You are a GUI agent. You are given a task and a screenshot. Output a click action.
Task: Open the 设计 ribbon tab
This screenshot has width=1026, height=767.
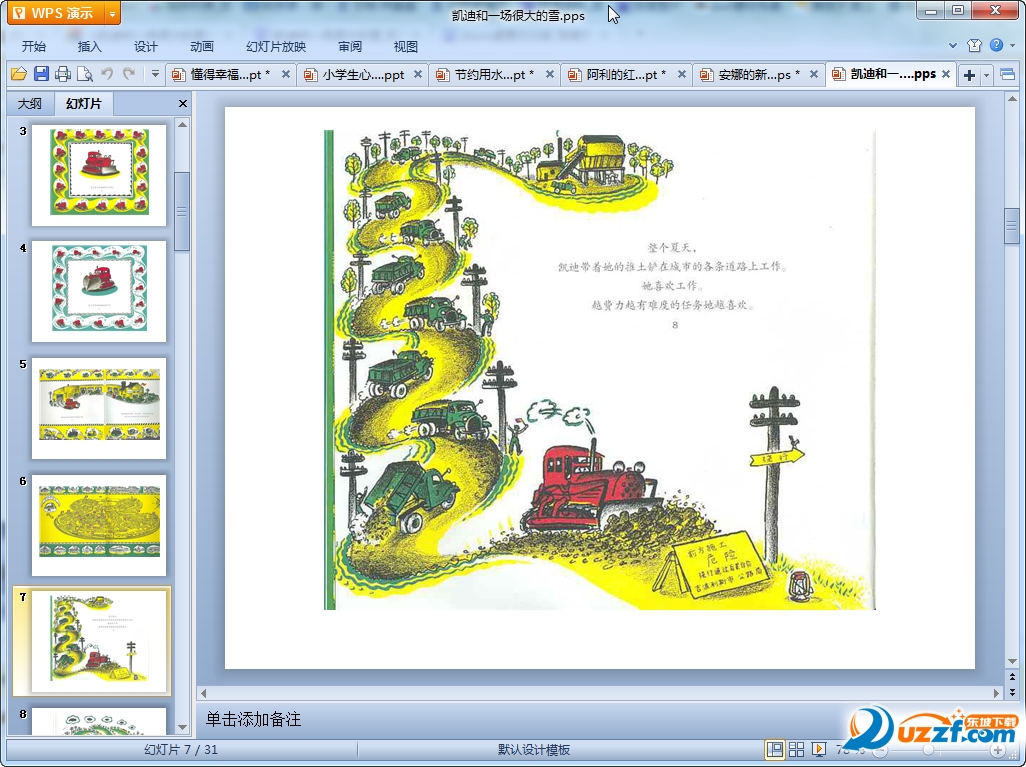145,46
